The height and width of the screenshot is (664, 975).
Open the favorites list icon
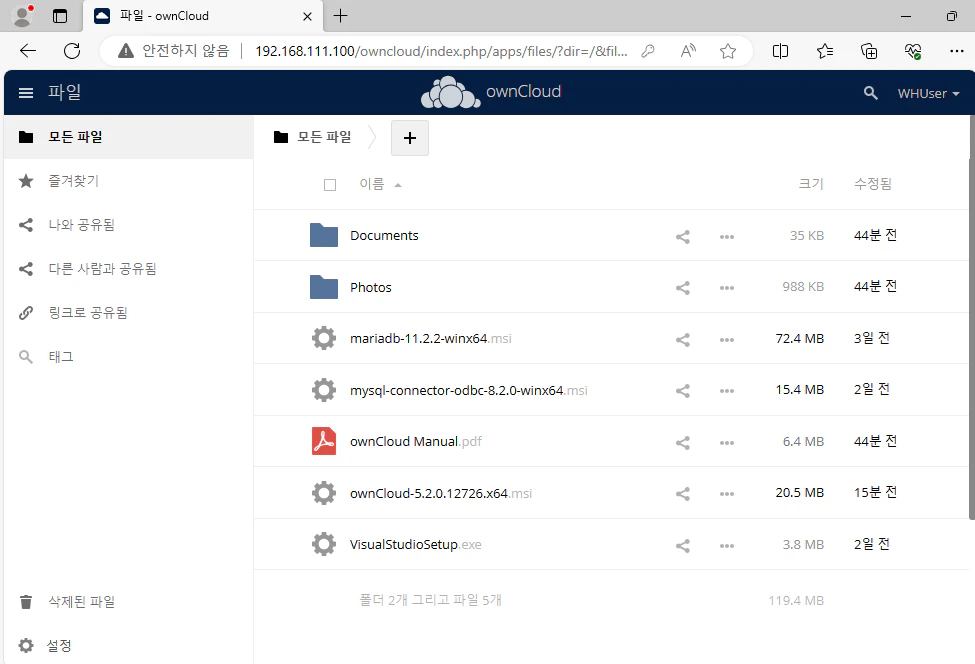(x=825, y=51)
